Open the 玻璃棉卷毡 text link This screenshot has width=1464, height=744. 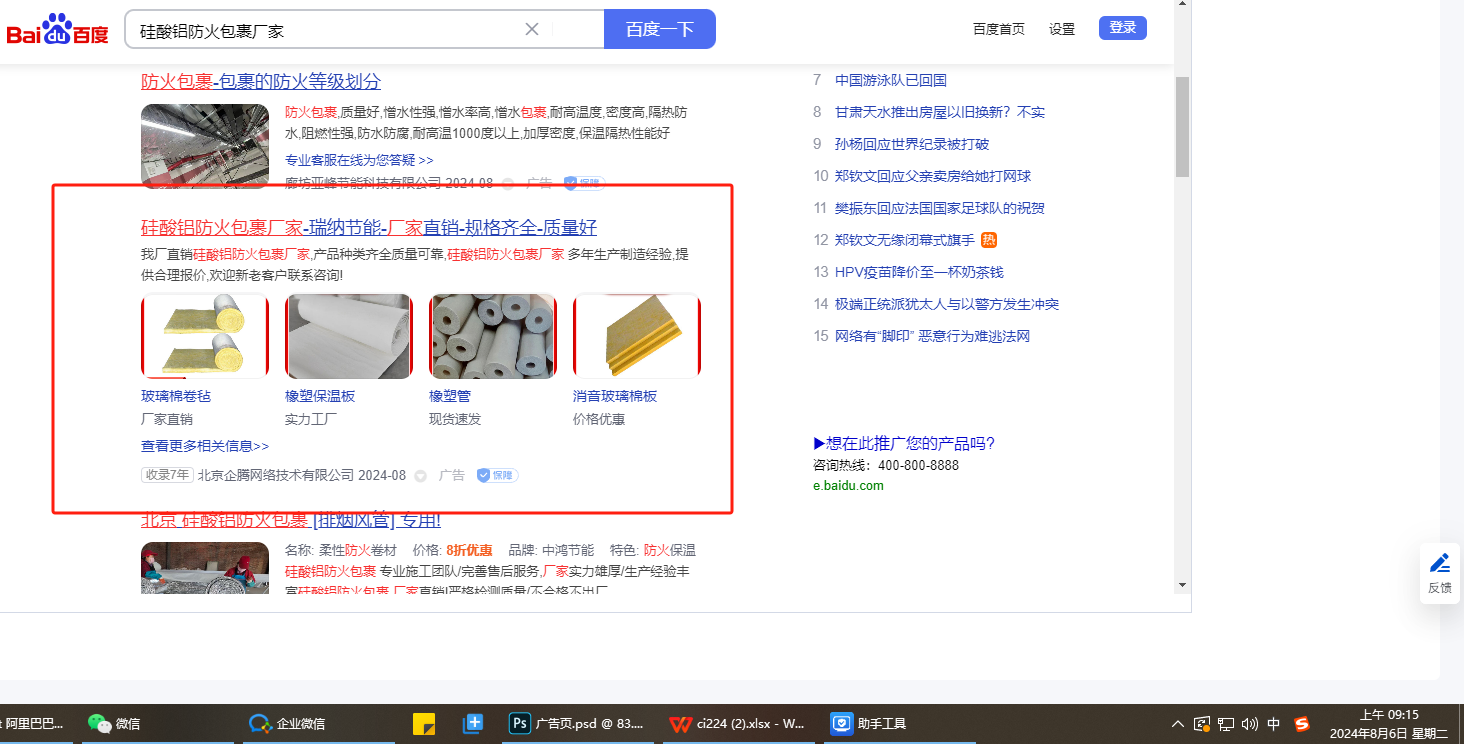pos(176,396)
